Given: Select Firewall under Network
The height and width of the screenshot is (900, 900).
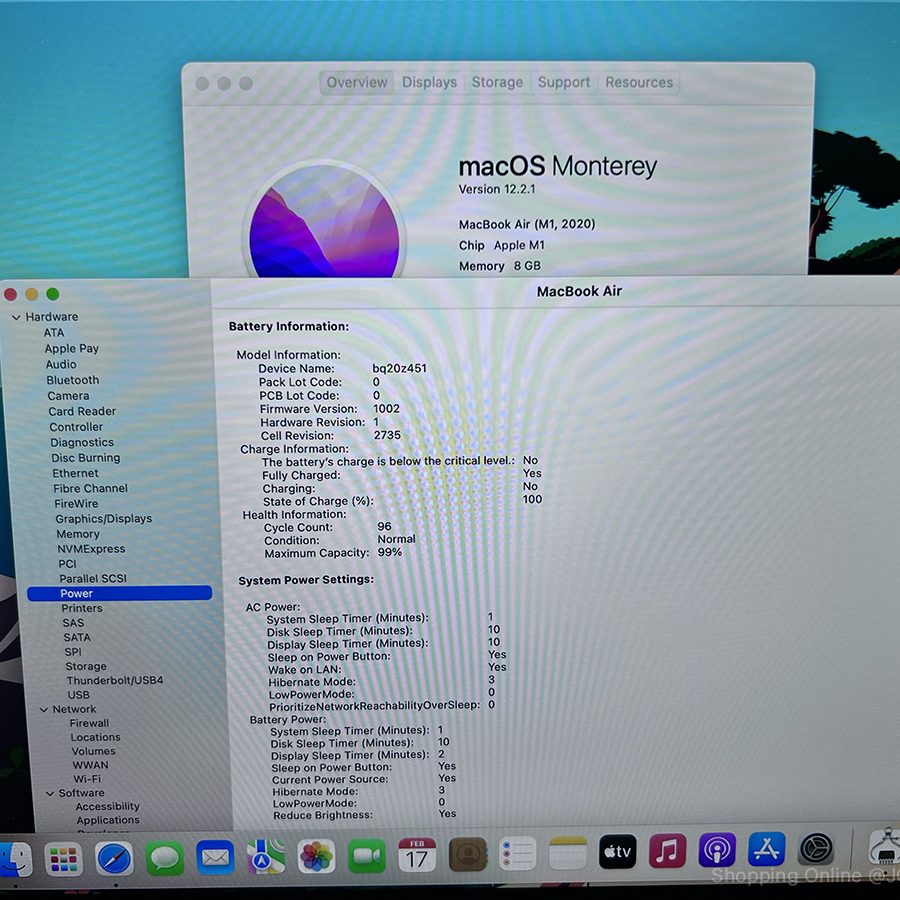Looking at the screenshot, I should (90, 724).
